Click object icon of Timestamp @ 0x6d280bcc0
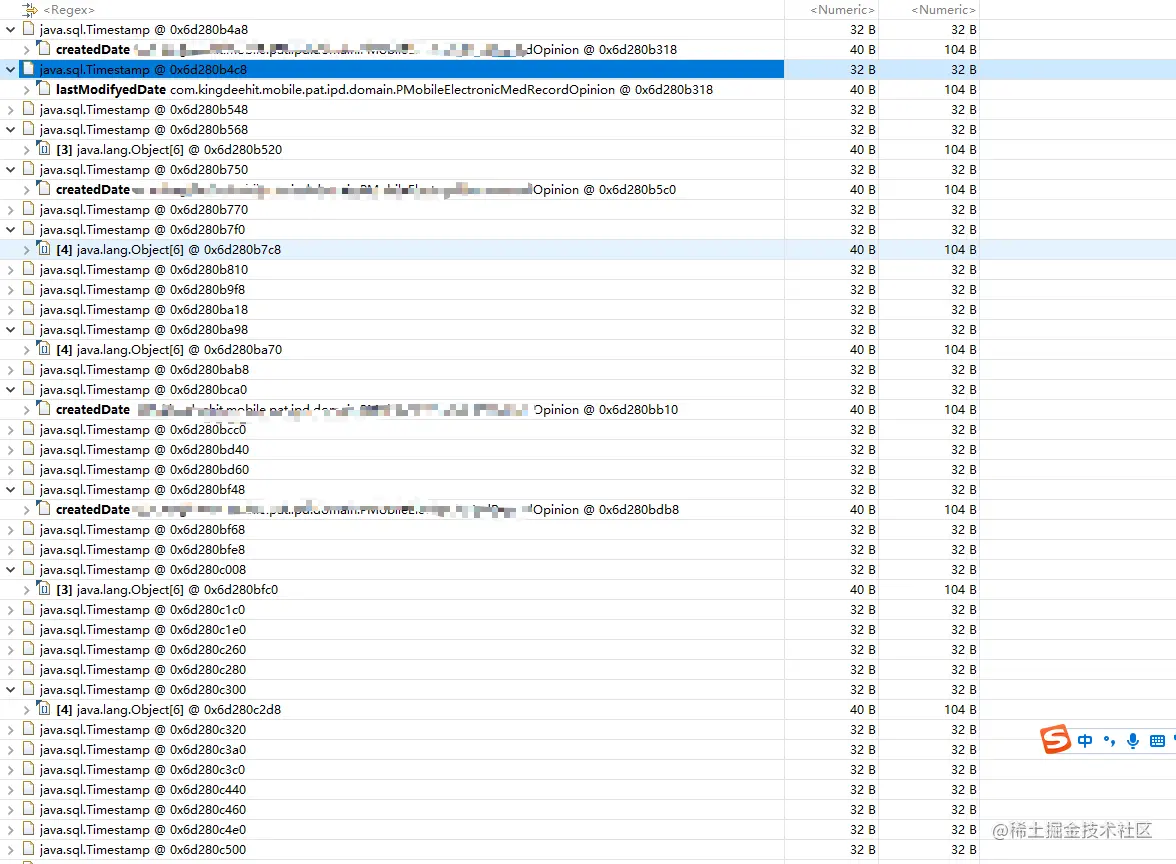The width and height of the screenshot is (1176, 864). [x=28, y=429]
